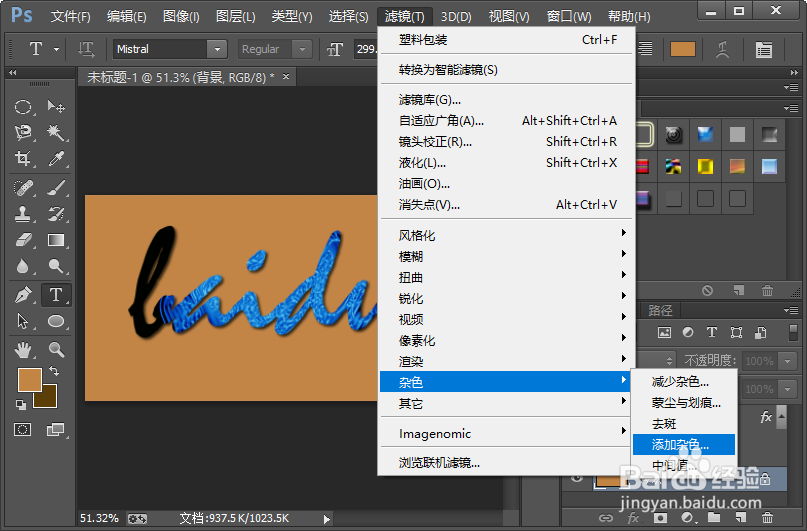Screen dimensions: 807x531
Task: Select the Hand tool
Action: tap(23, 350)
